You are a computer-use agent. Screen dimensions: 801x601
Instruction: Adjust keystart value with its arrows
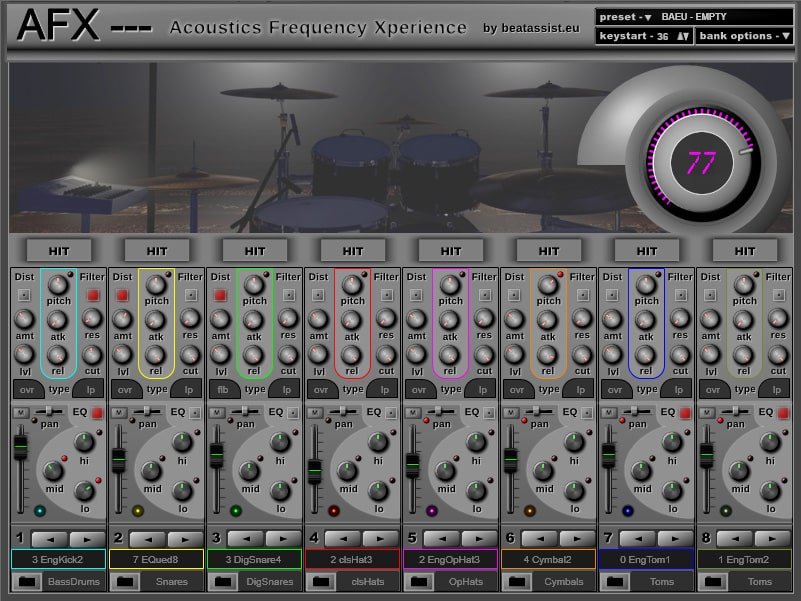coord(683,36)
